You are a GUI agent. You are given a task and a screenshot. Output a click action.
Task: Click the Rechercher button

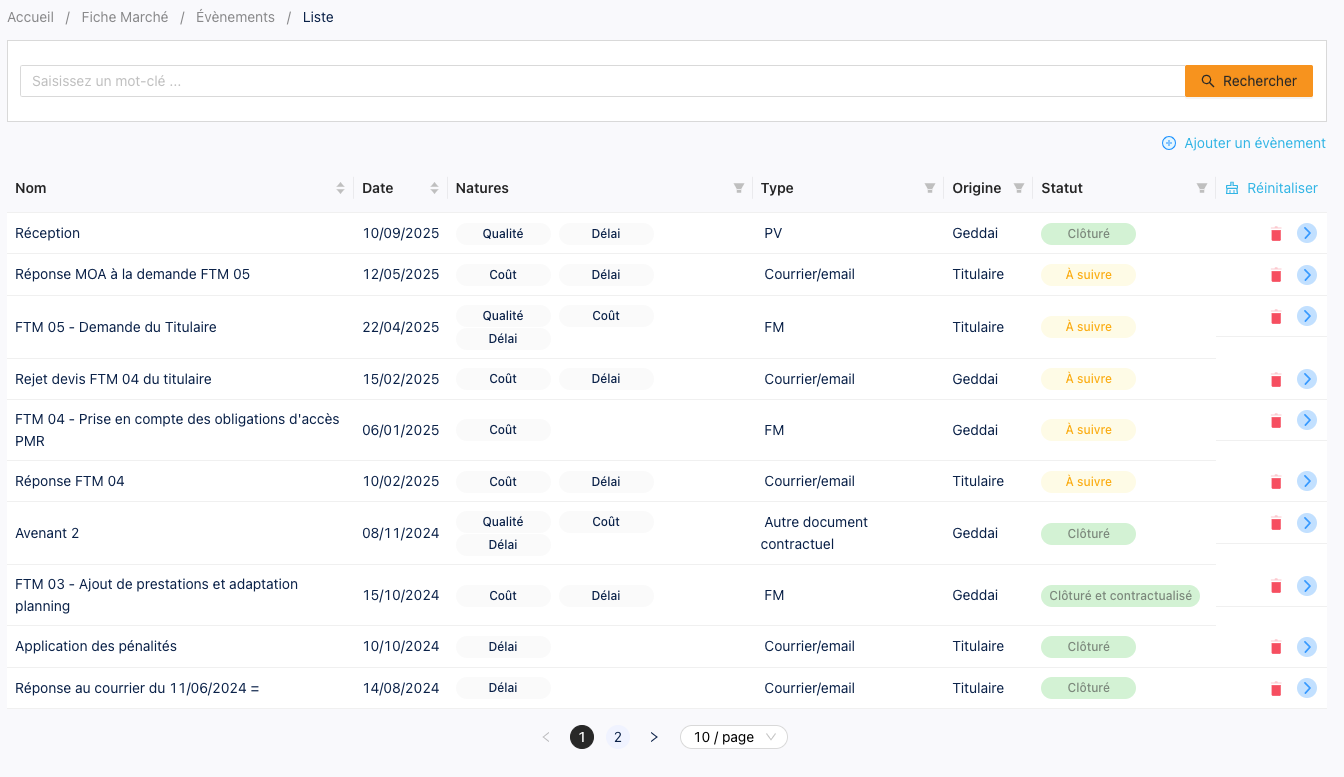point(1248,81)
